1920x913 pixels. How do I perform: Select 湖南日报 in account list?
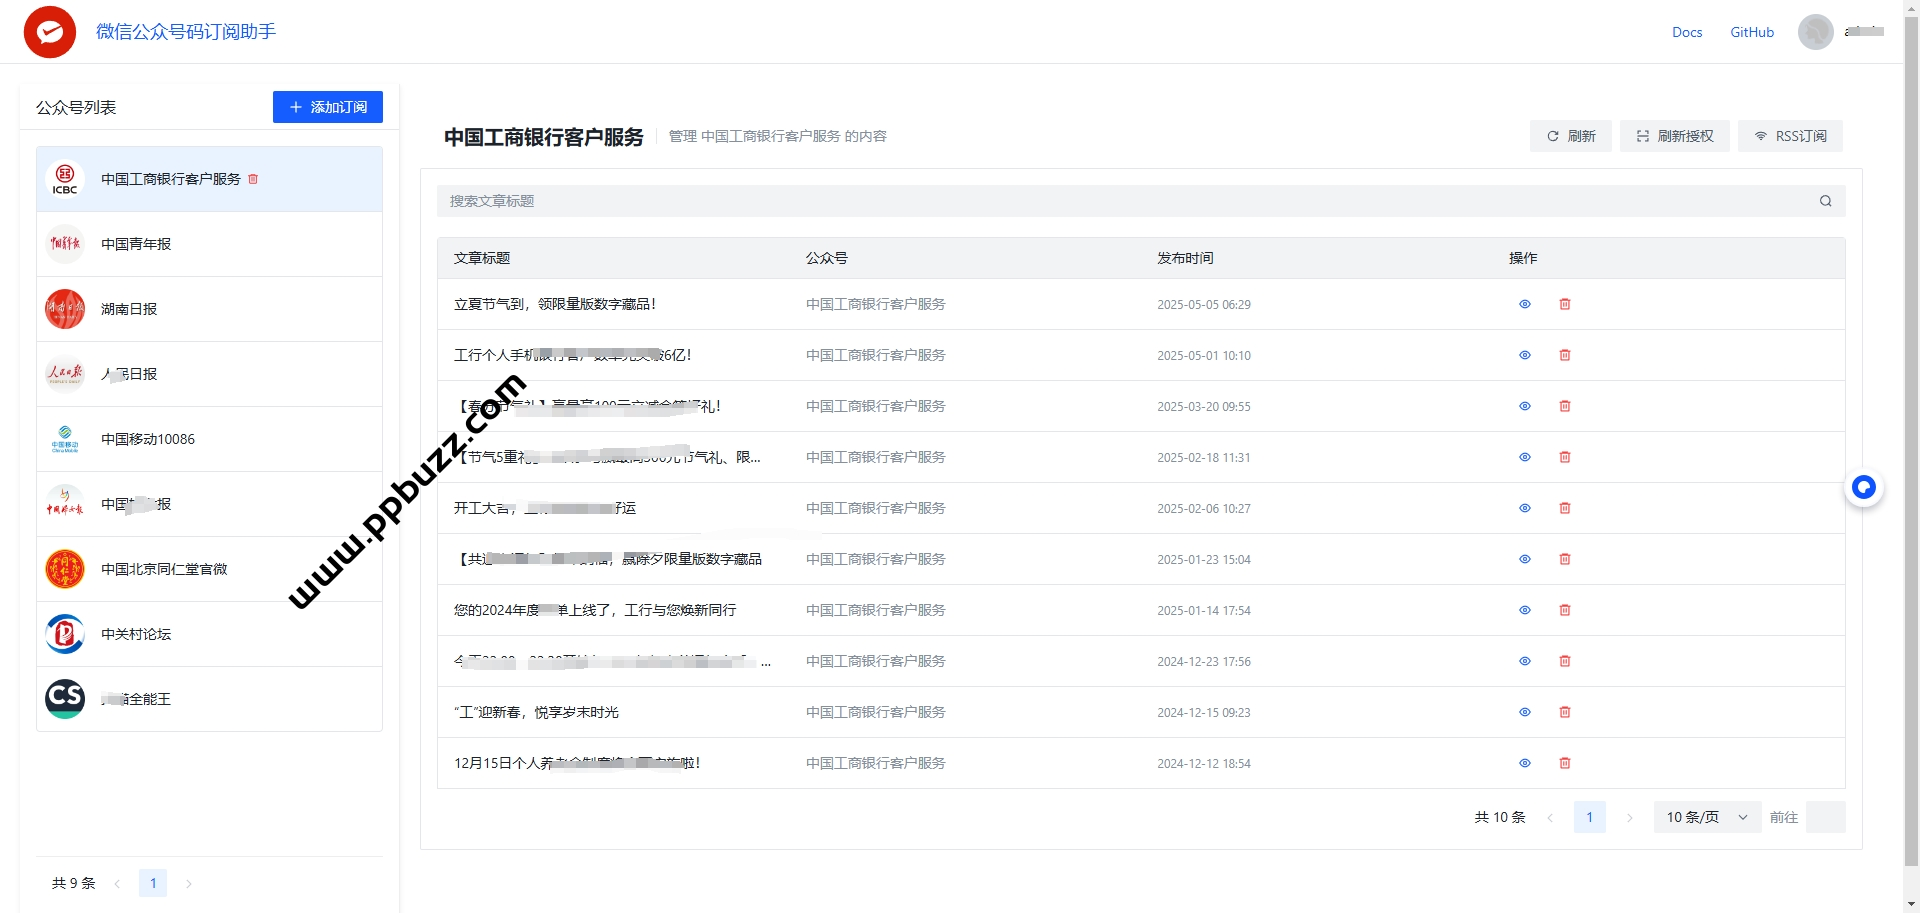pyautogui.click(x=209, y=309)
